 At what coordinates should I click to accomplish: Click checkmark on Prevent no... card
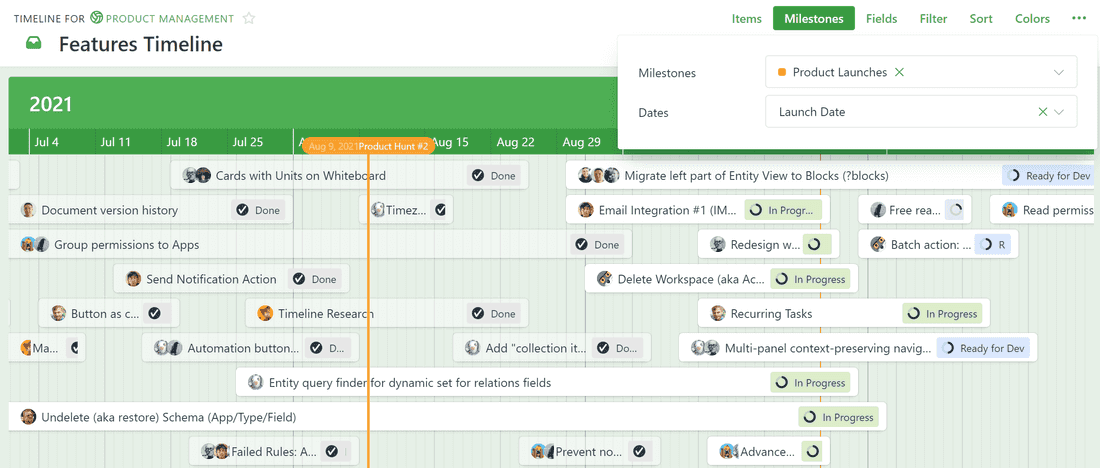click(639, 452)
